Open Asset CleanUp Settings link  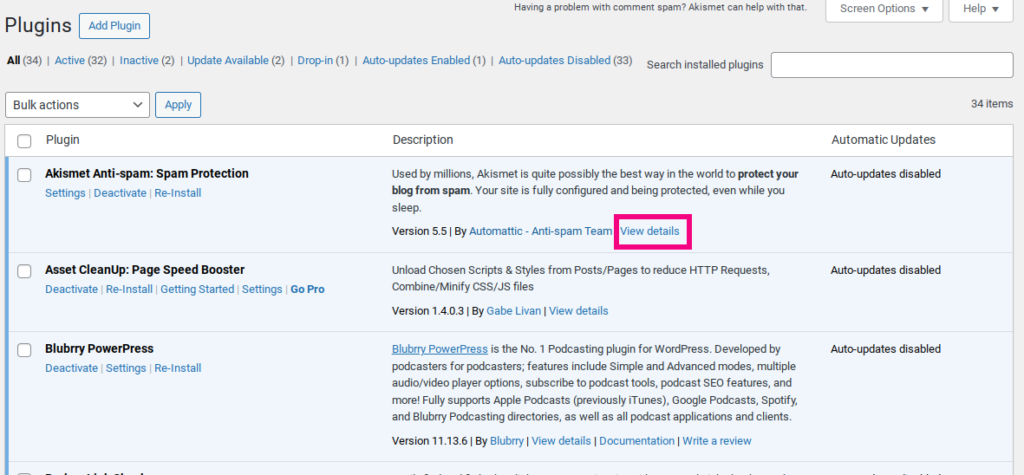(x=262, y=289)
